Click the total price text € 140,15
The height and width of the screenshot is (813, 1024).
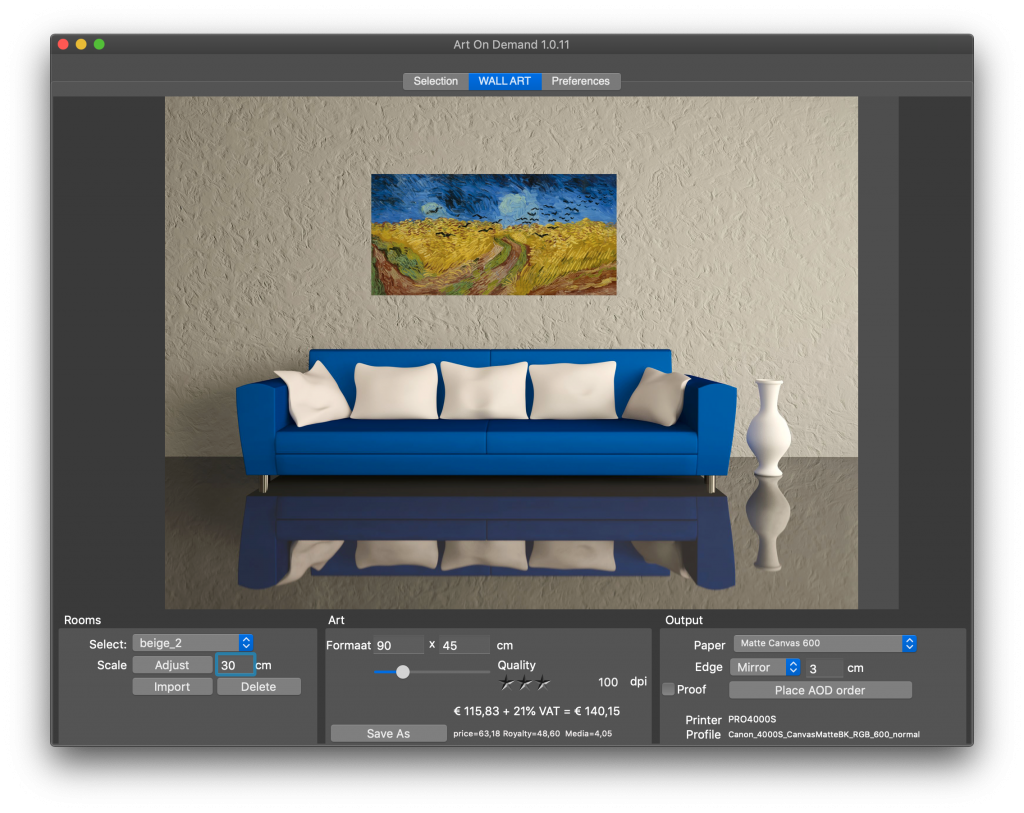[597, 711]
